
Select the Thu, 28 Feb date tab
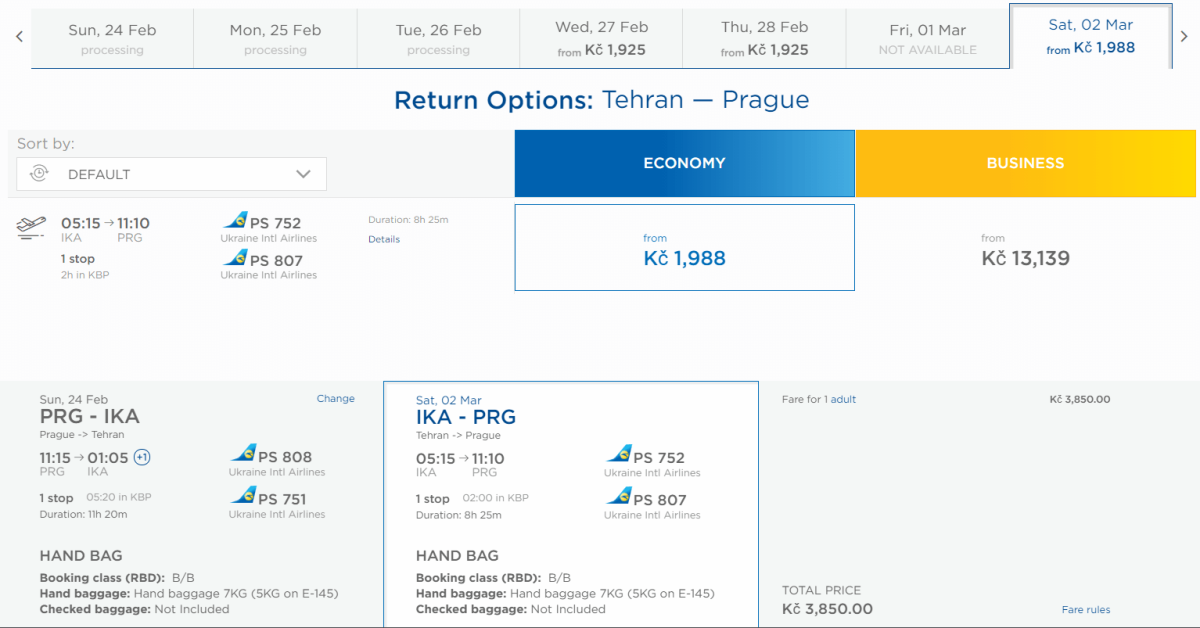(x=764, y=39)
